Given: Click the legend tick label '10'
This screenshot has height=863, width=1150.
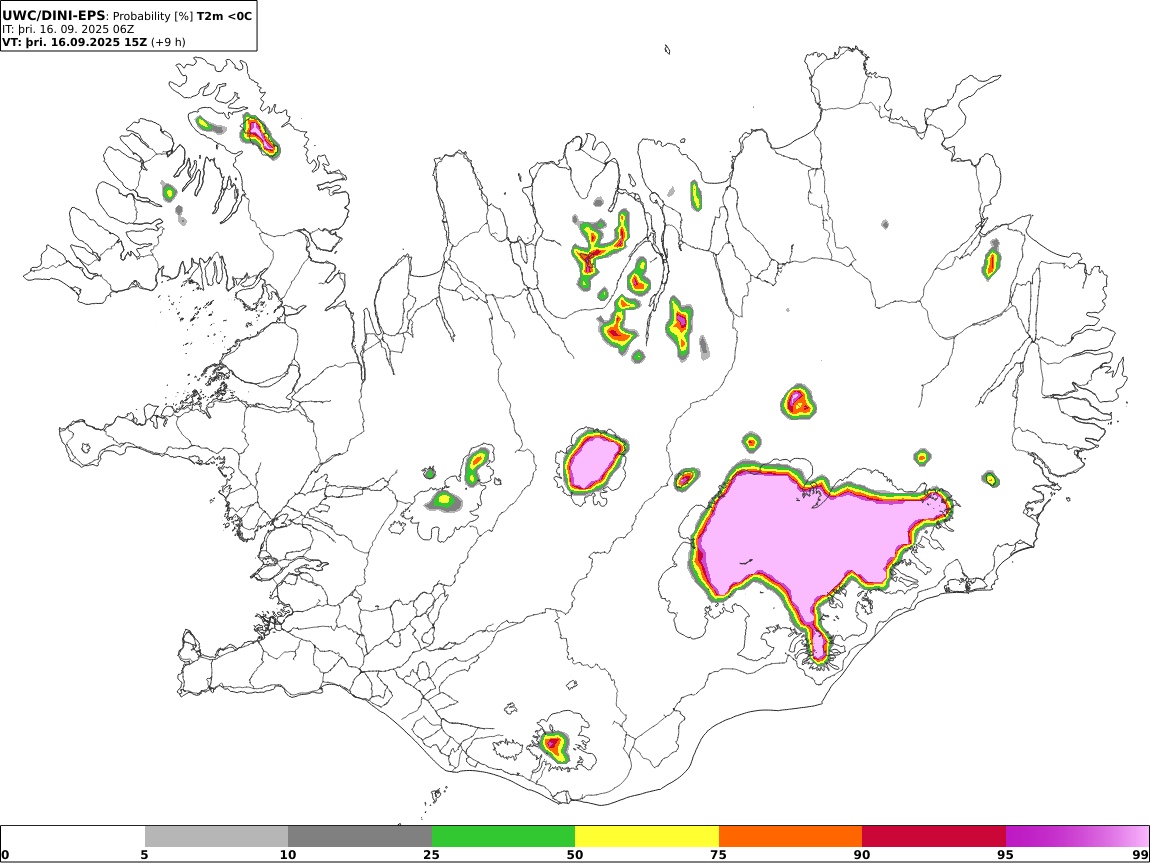Looking at the screenshot, I should tap(288, 855).
